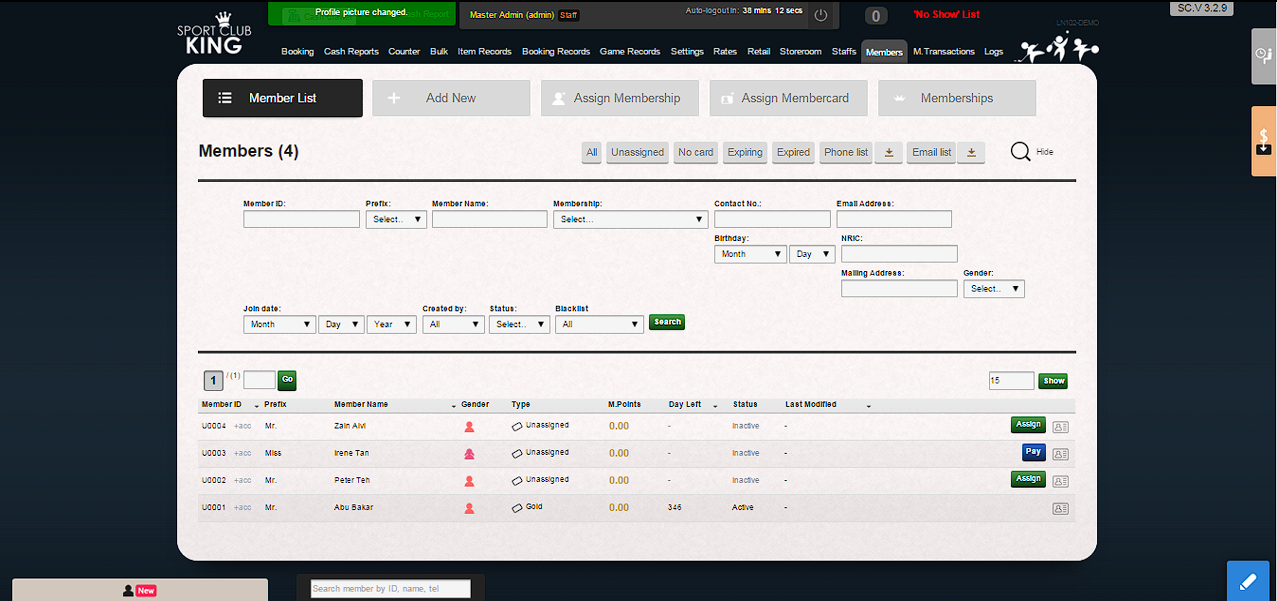Open the Birthday Month dropdown

coord(749,254)
